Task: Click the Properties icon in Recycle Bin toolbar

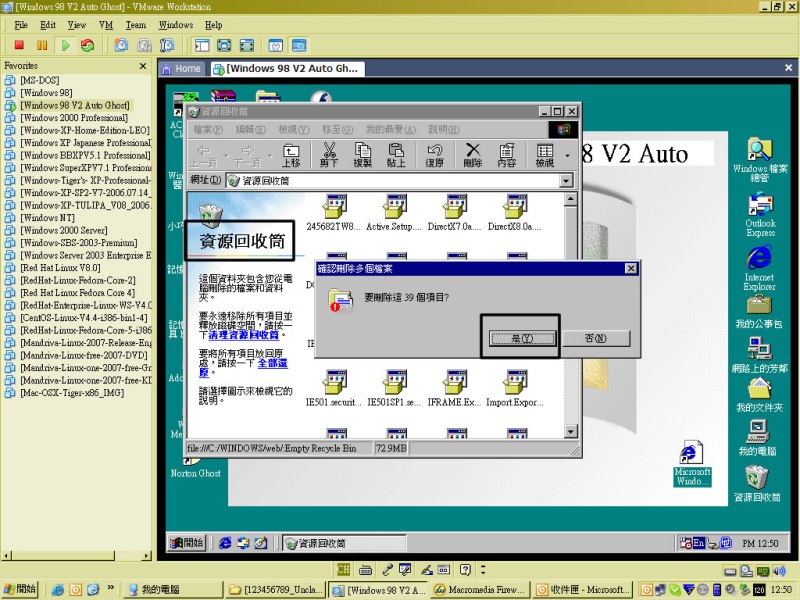Action: click(x=507, y=155)
